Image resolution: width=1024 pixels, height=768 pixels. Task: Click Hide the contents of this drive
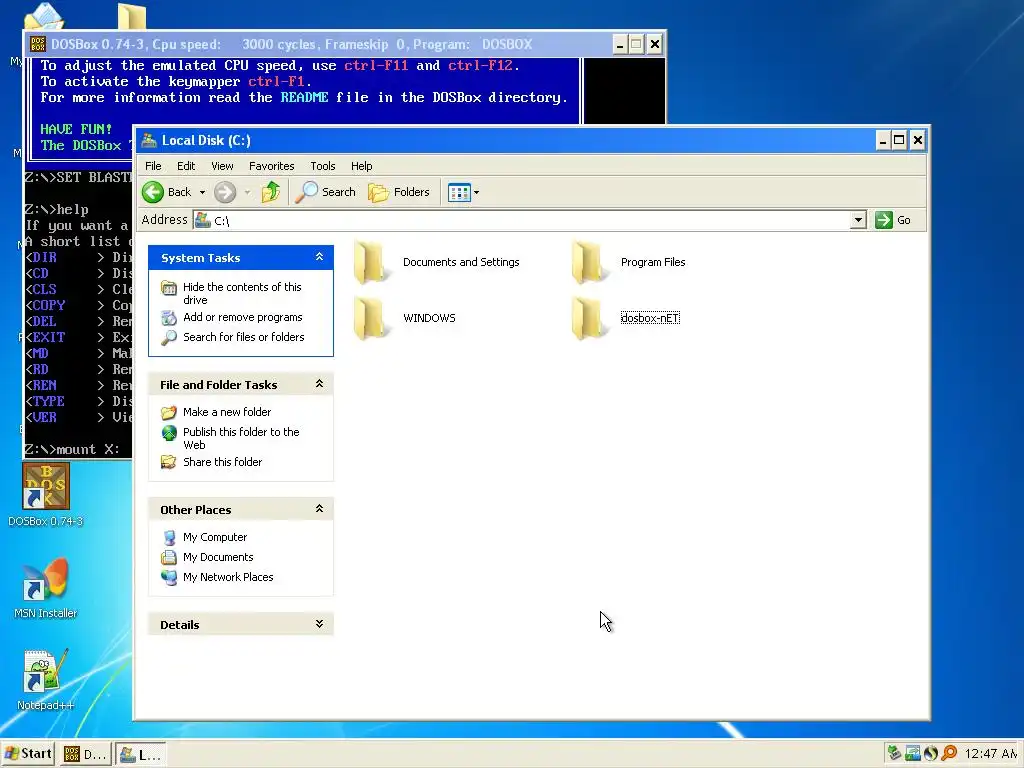242,293
